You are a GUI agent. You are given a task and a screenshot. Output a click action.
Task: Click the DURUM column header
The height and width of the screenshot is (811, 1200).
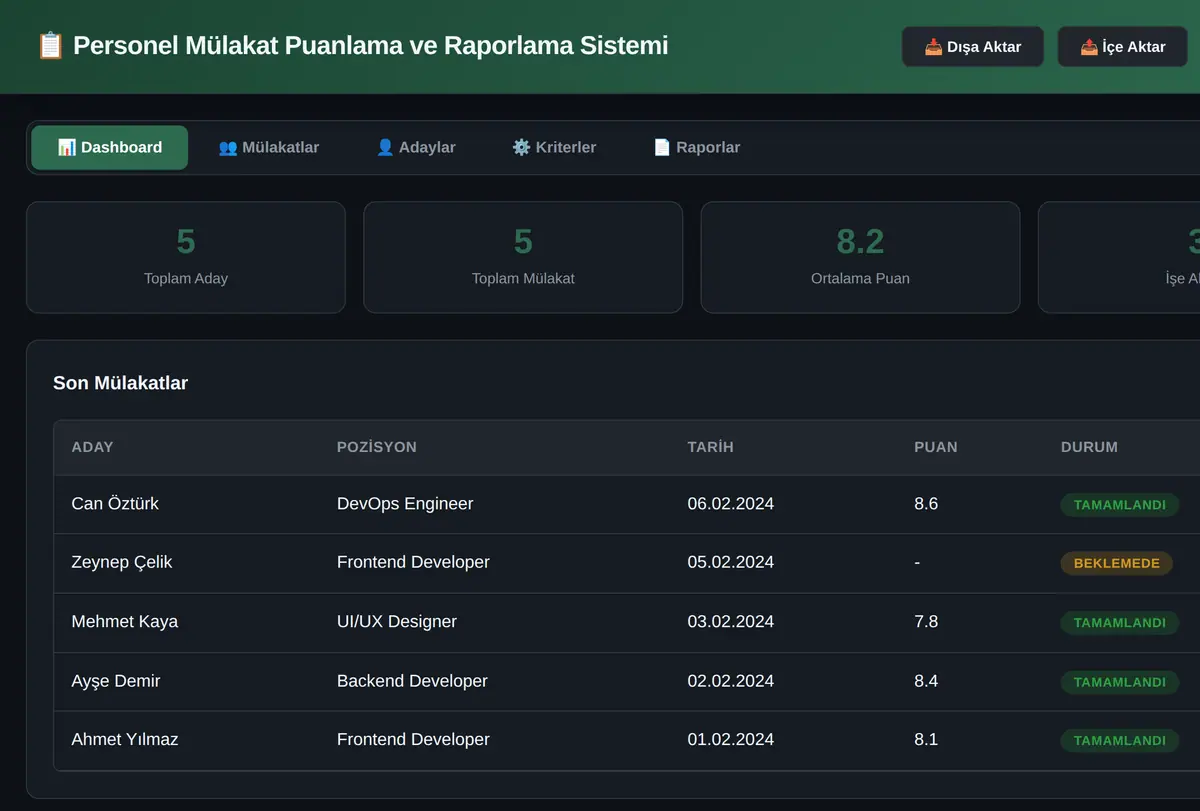(x=1089, y=447)
